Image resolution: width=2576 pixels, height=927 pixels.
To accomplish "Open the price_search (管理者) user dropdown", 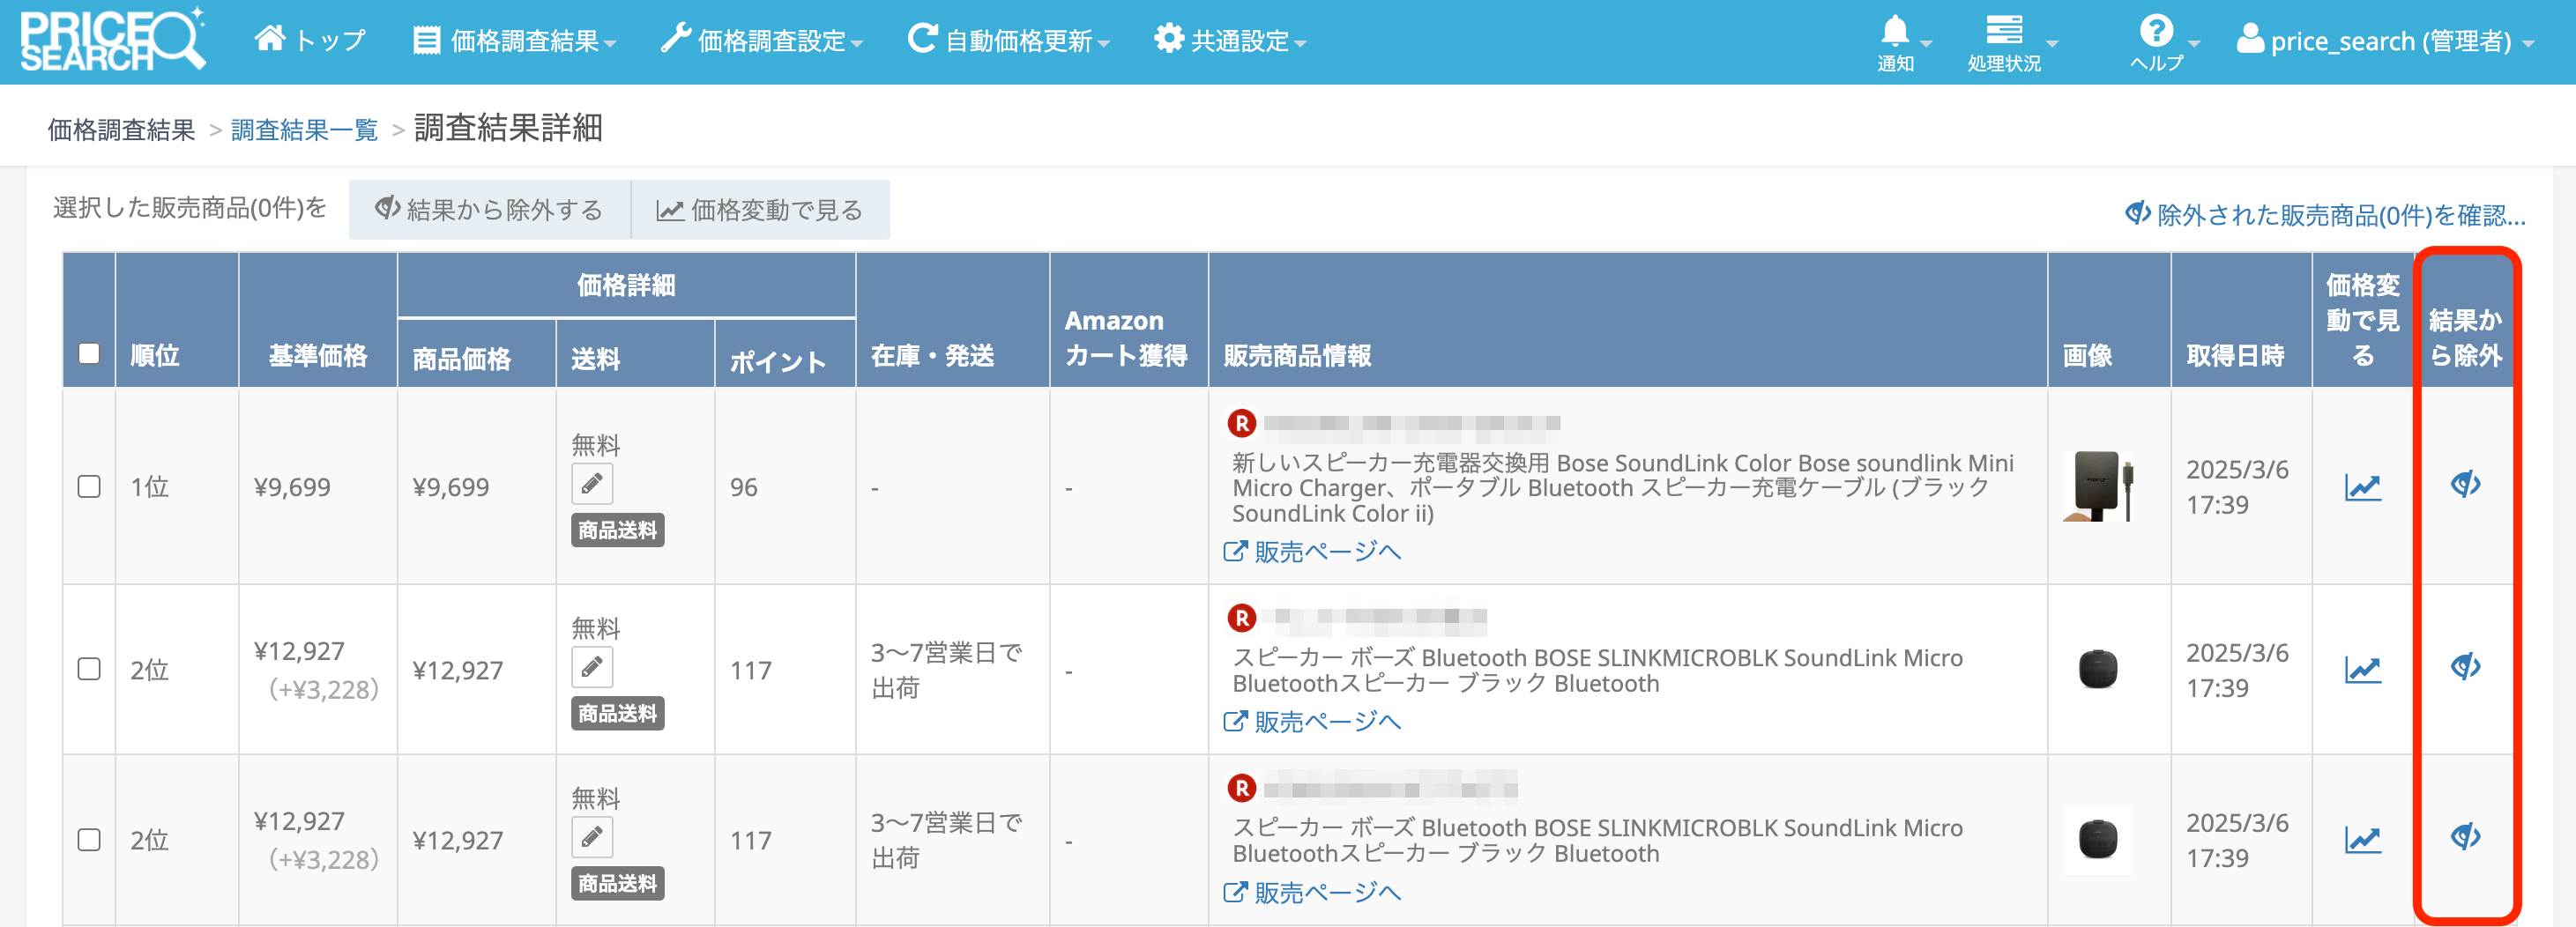I will (x=2385, y=41).
